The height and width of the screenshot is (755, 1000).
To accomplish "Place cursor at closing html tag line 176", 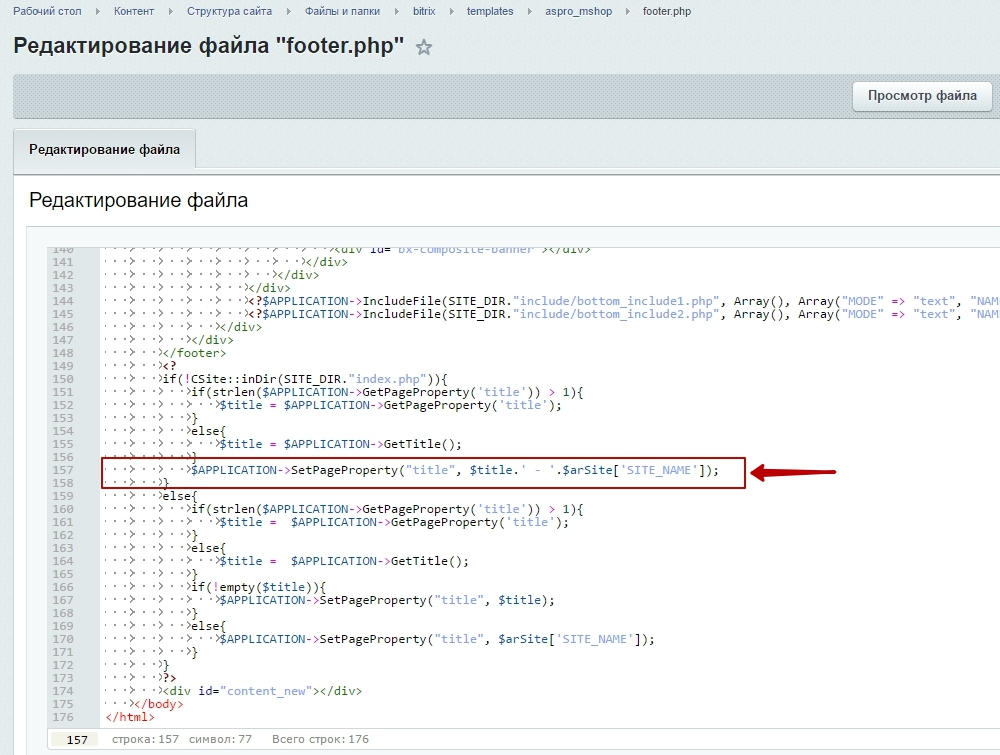I will [x=130, y=717].
